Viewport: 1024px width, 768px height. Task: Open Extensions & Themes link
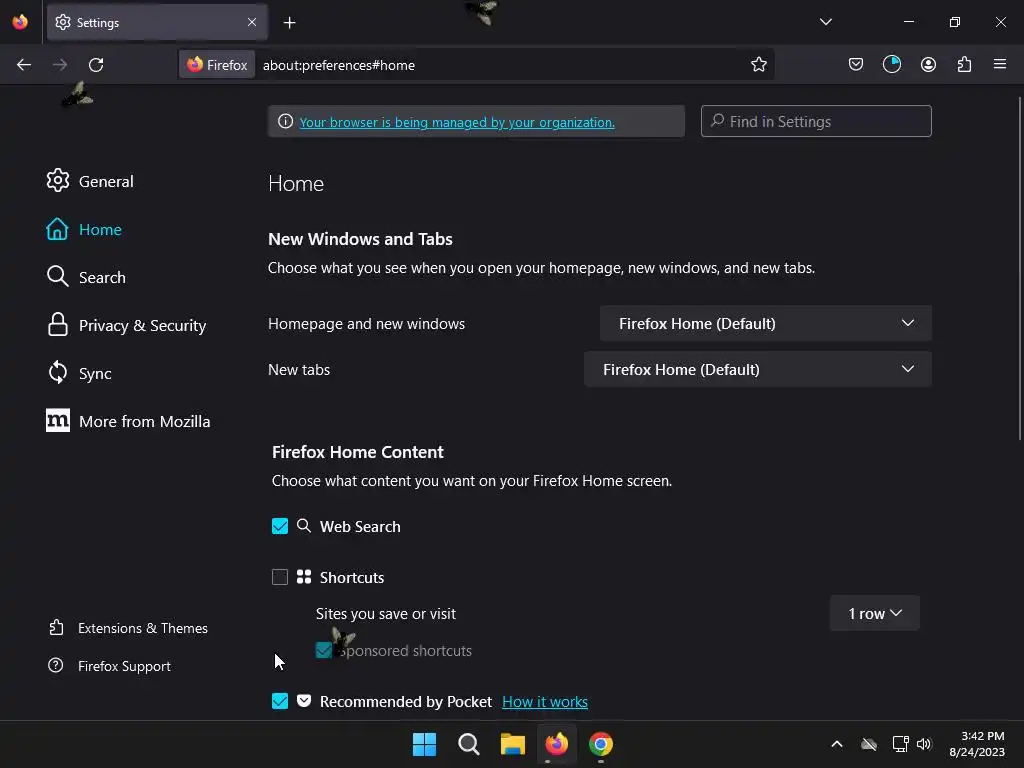(x=128, y=628)
